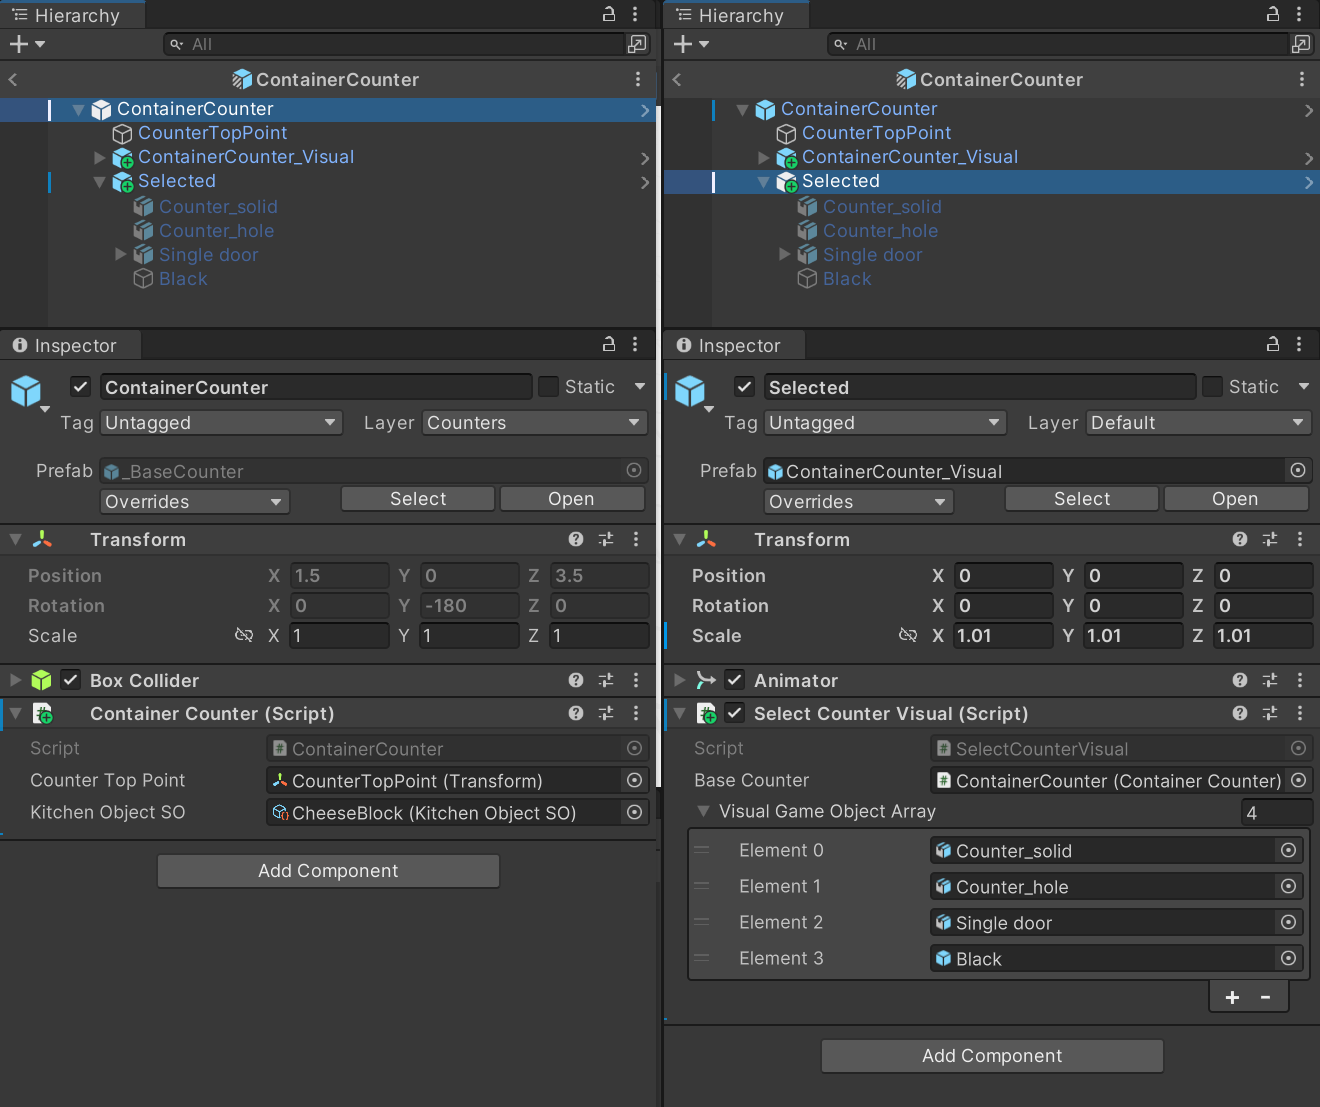Click the back arrow in the left Hierarchy breadcrumb

point(14,79)
